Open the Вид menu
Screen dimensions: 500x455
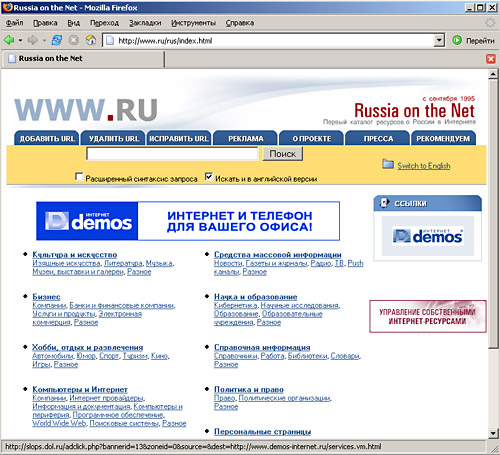[74, 23]
